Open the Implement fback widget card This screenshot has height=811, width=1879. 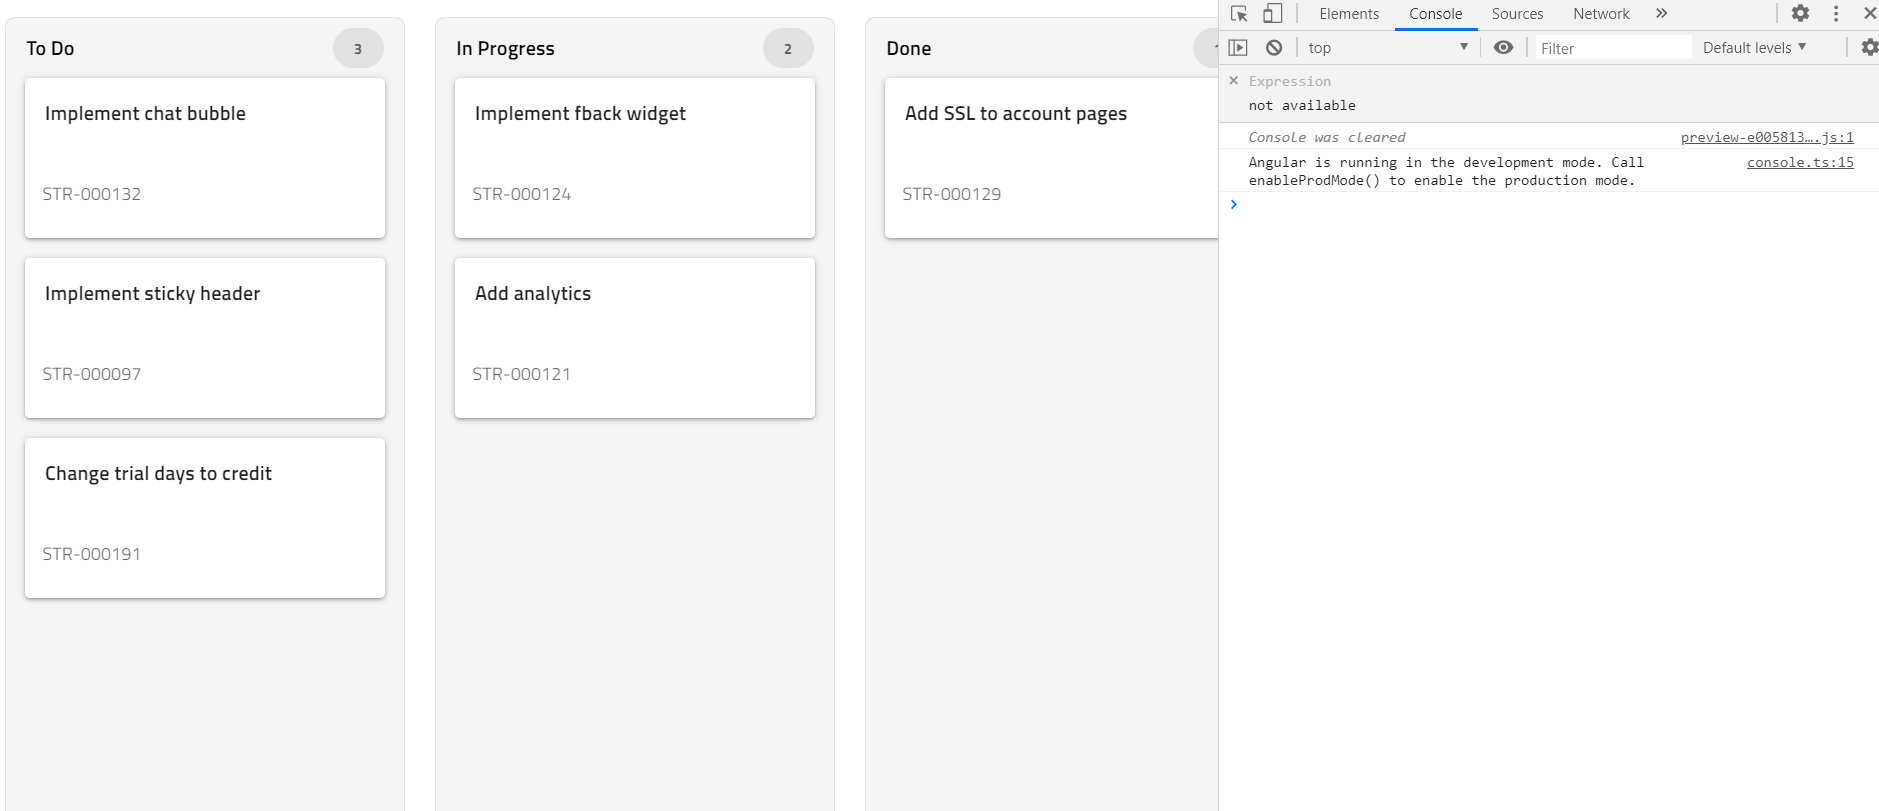[x=635, y=158]
